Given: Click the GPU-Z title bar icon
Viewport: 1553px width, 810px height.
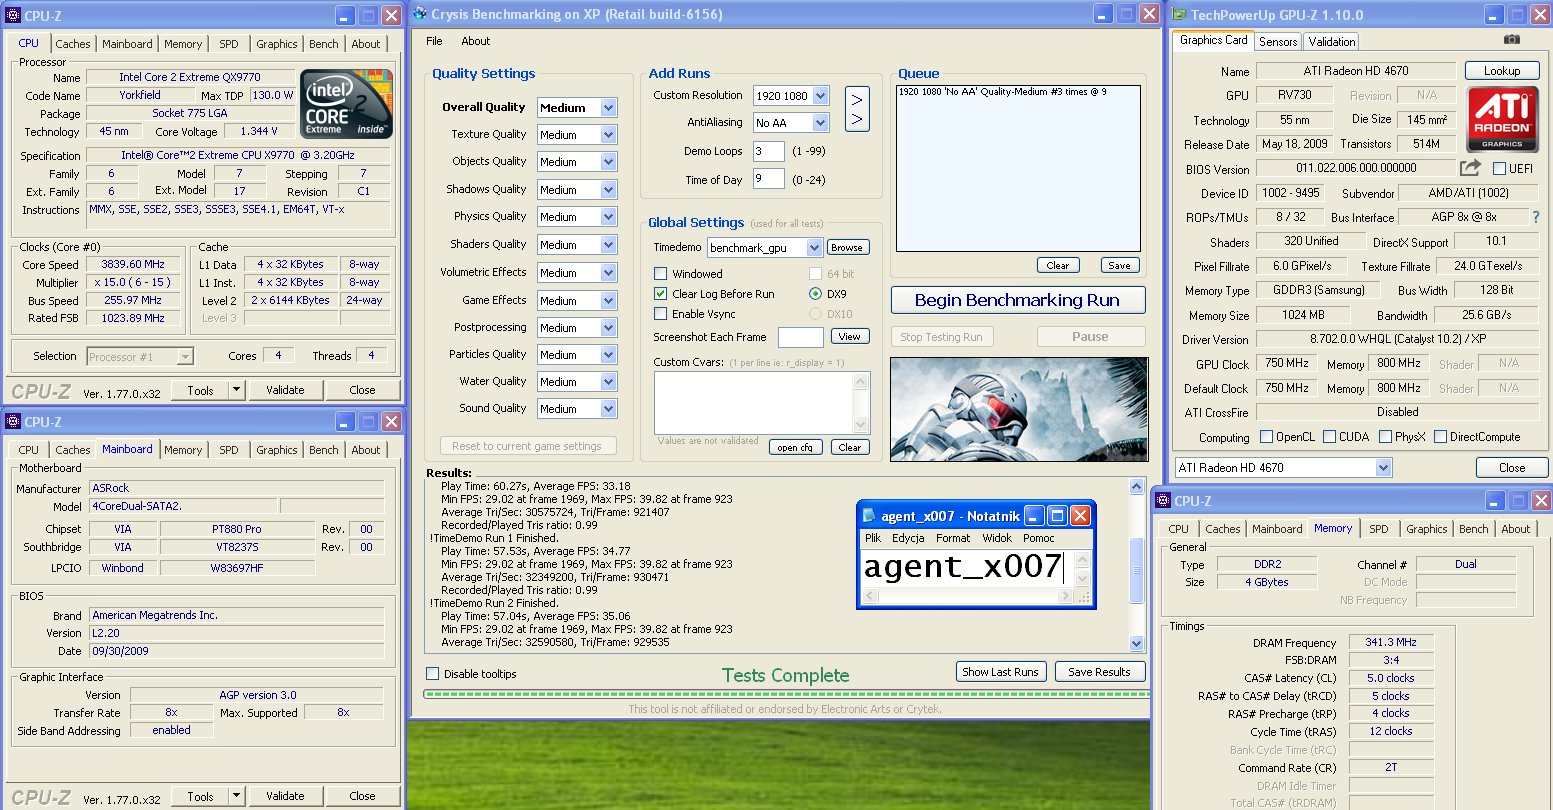Looking at the screenshot, I should (x=1179, y=14).
